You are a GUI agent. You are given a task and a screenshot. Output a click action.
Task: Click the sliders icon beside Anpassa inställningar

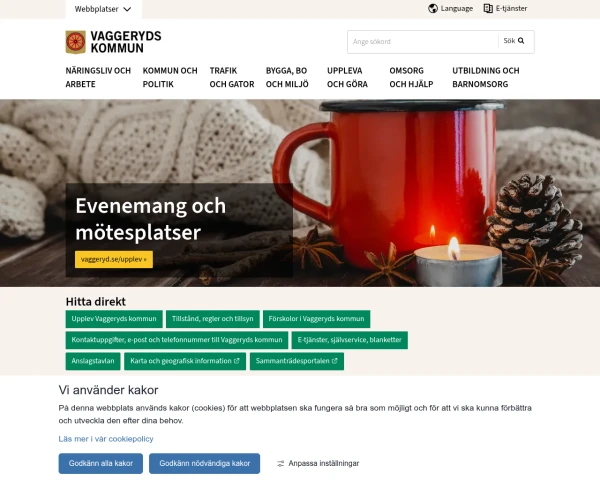[x=280, y=464]
